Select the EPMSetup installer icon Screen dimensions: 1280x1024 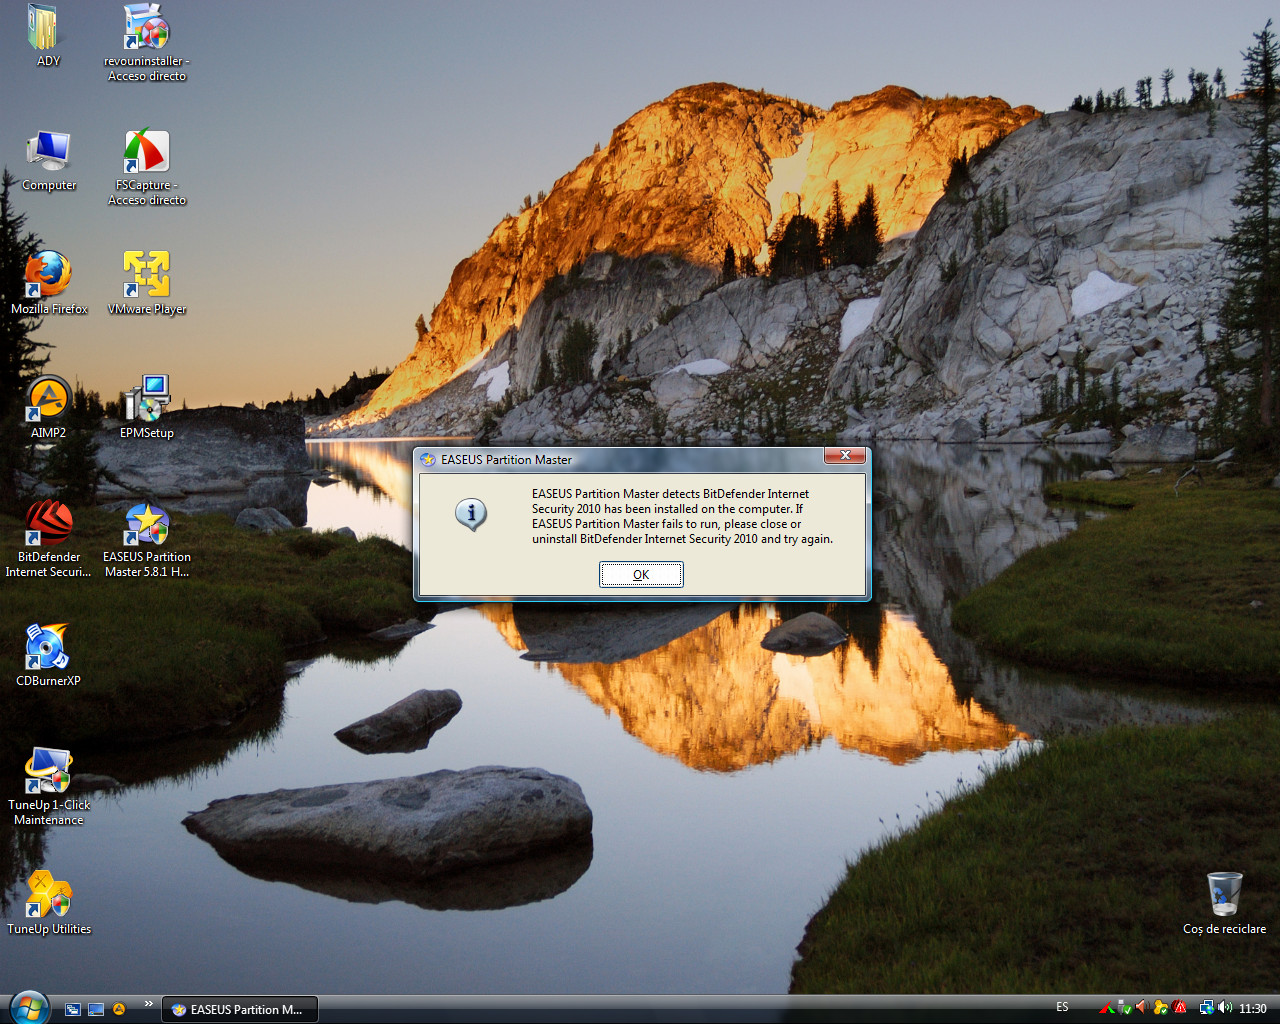(x=147, y=407)
